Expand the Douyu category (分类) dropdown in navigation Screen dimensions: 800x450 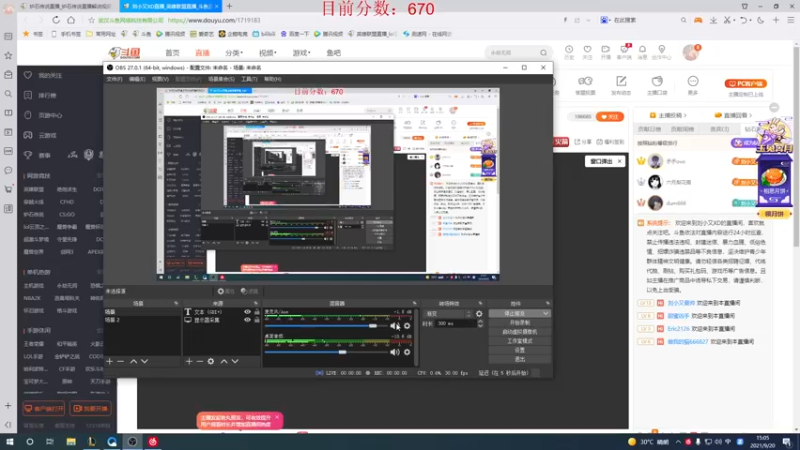pyautogui.click(x=234, y=53)
